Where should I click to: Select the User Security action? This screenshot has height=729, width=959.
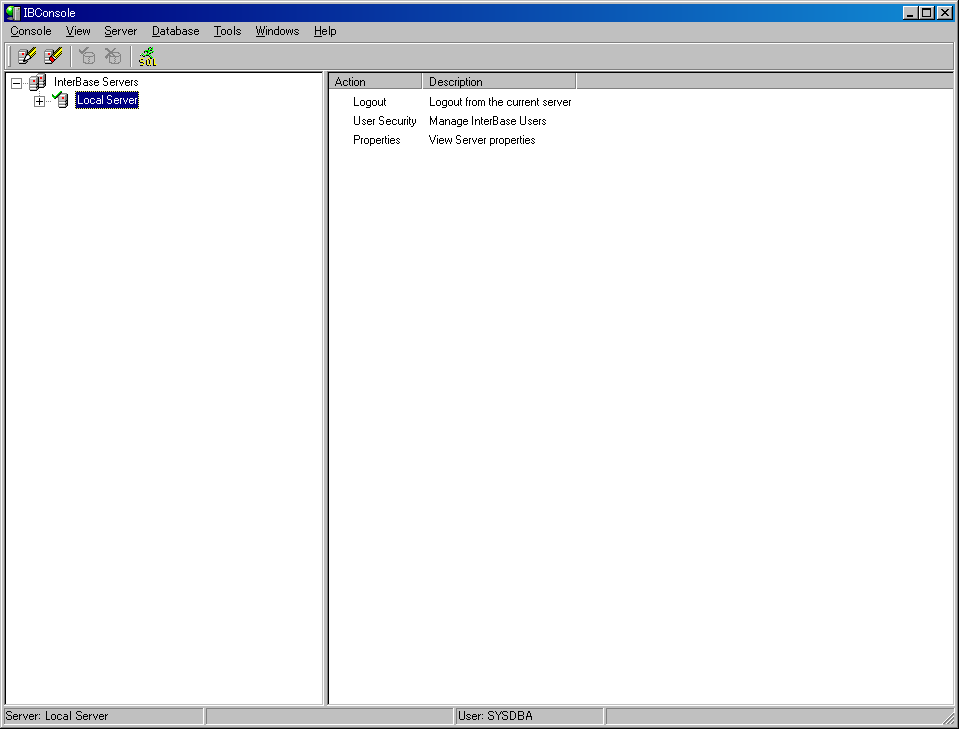tap(384, 121)
